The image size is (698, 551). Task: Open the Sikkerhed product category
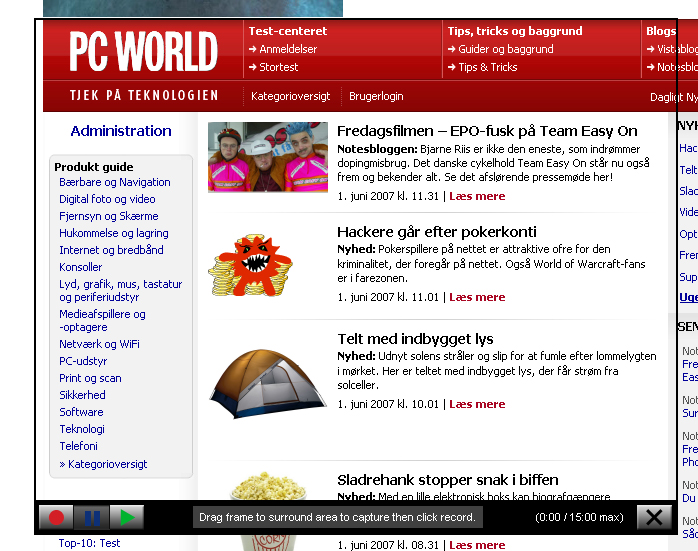[82, 395]
